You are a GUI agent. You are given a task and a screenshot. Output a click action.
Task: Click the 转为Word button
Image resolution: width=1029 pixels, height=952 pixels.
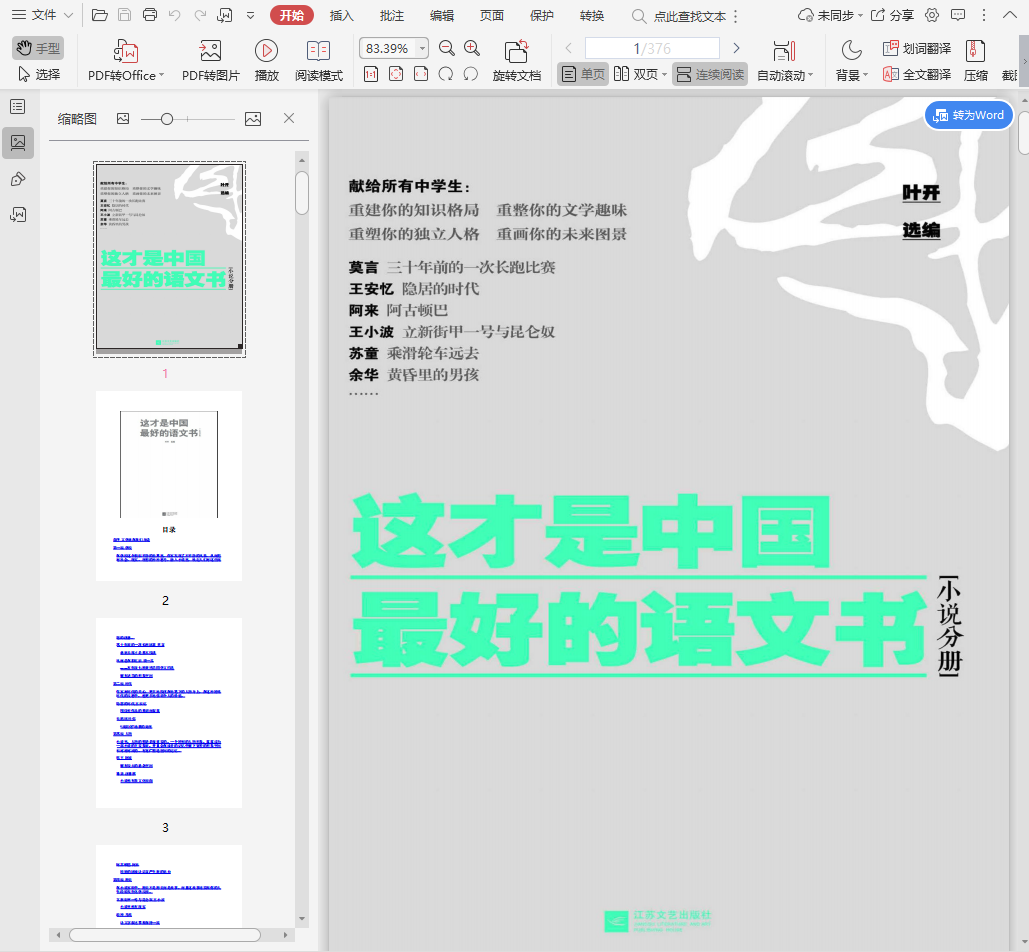pos(968,115)
